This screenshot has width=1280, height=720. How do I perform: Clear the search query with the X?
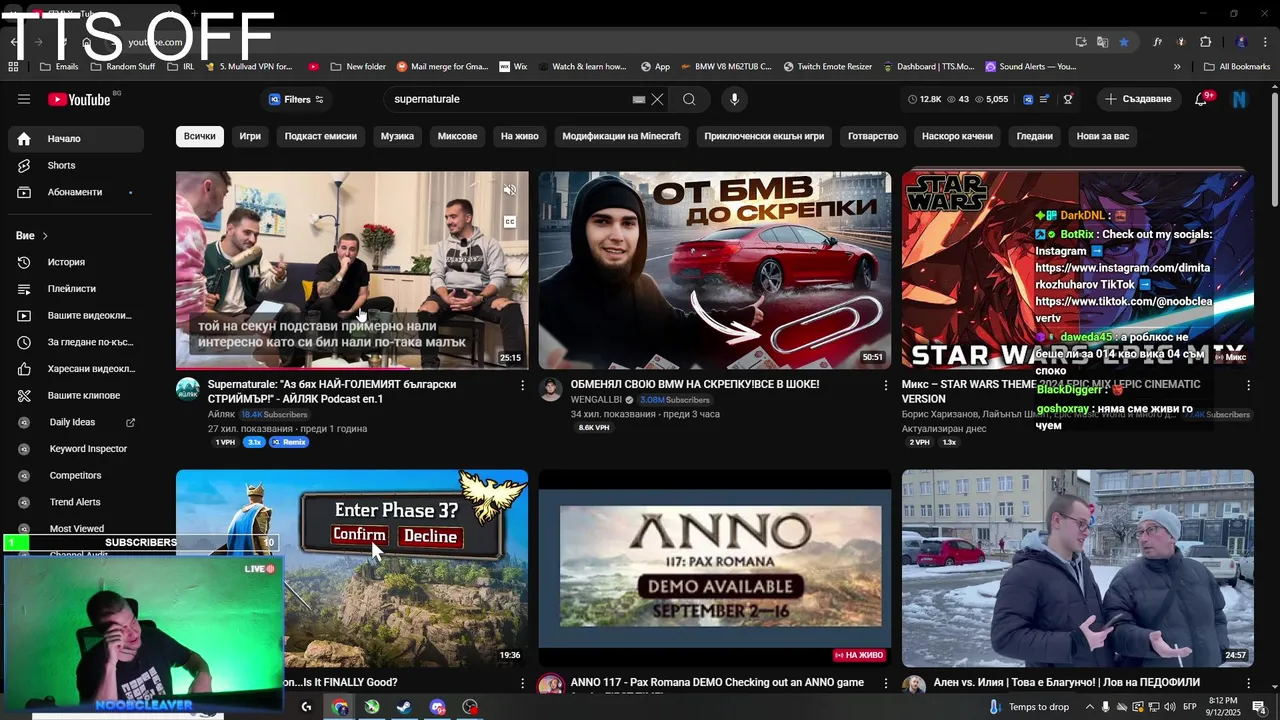(657, 99)
